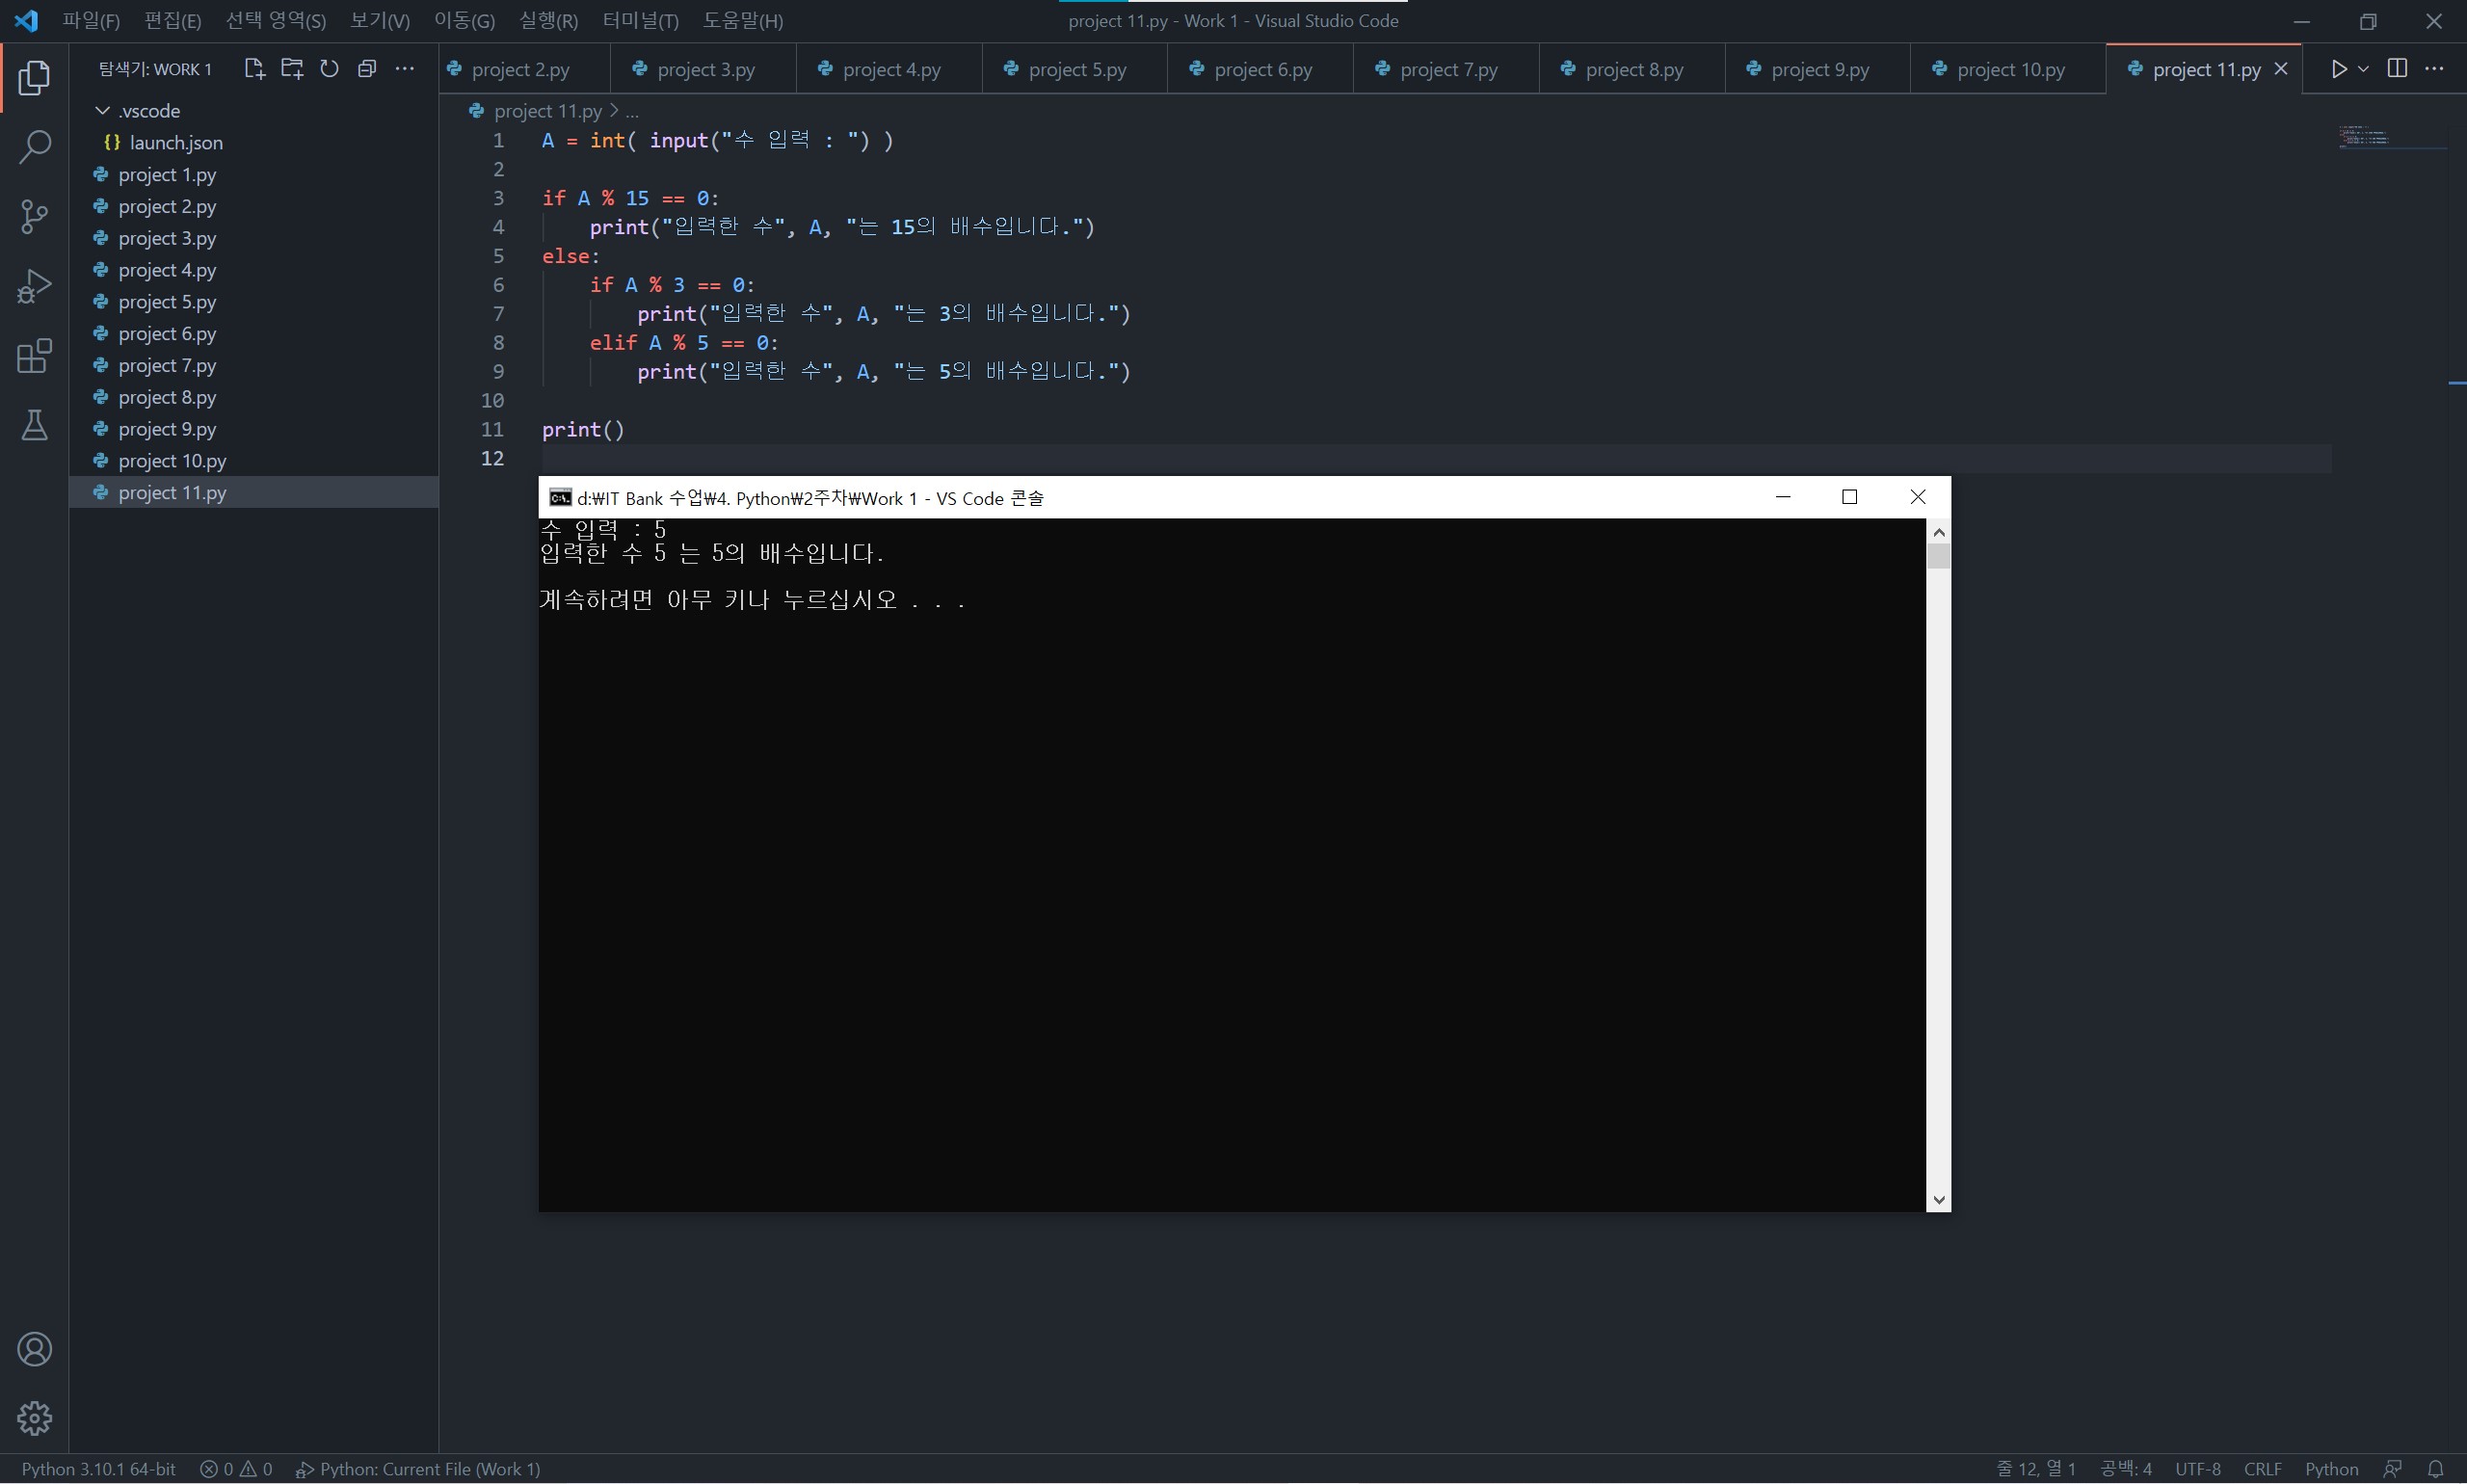Click the console window scrollbar down arrow

(1938, 1200)
